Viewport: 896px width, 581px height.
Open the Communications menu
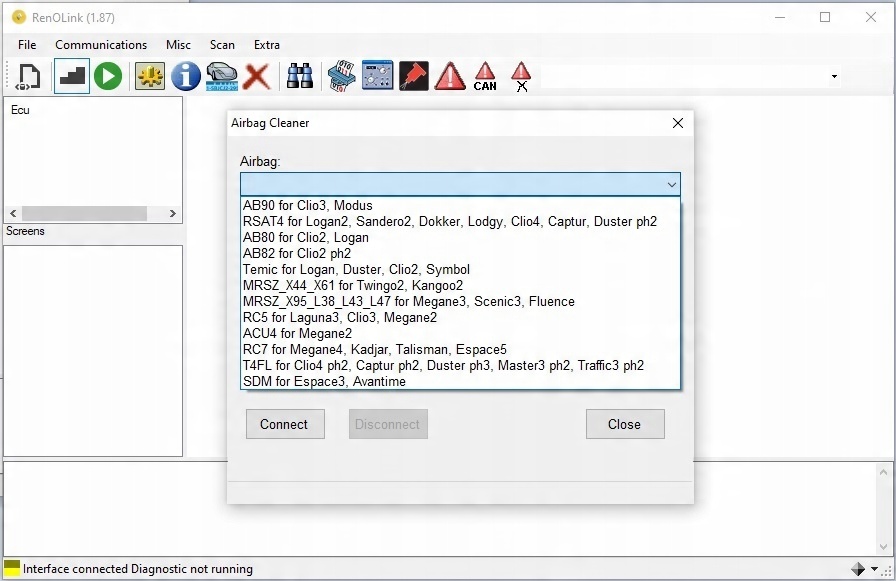[x=101, y=45]
